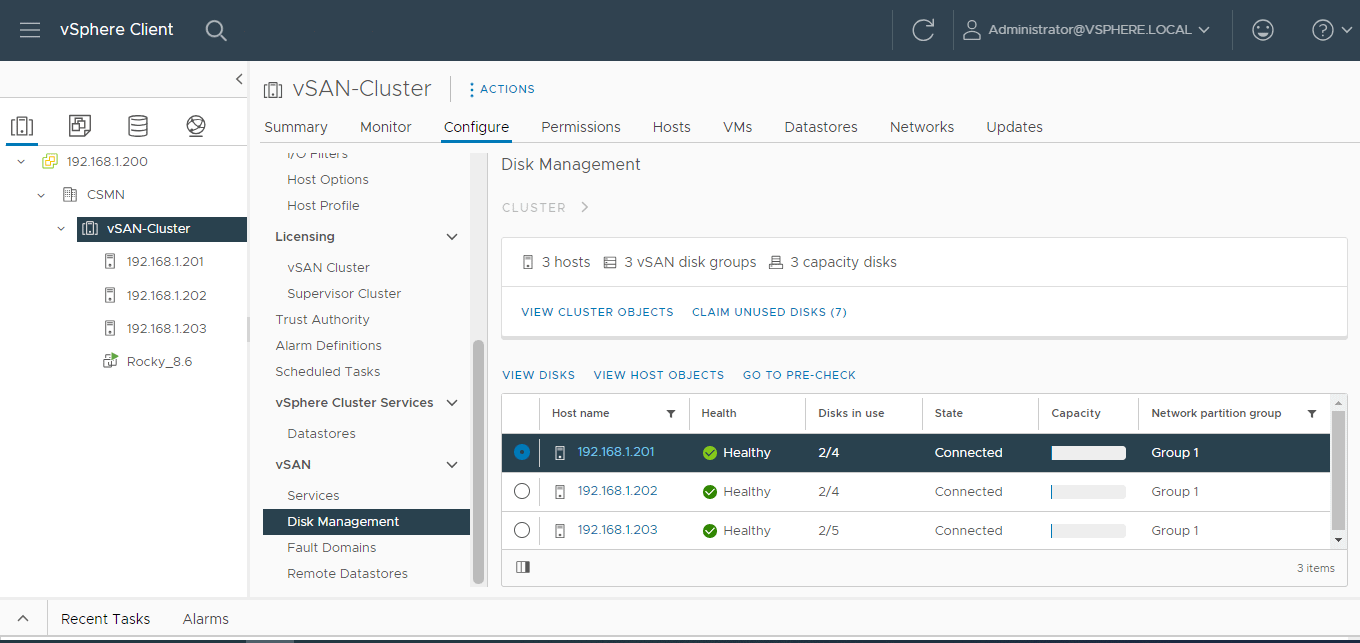Switch to the Monitor tab
The width and height of the screenshot is (1360, 643).
pos(386,127)
